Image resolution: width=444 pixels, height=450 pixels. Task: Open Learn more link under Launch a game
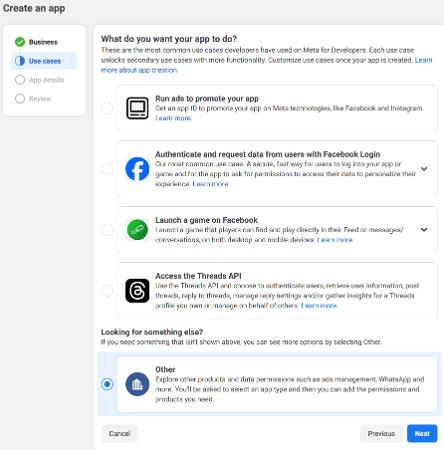click(335, 240)
